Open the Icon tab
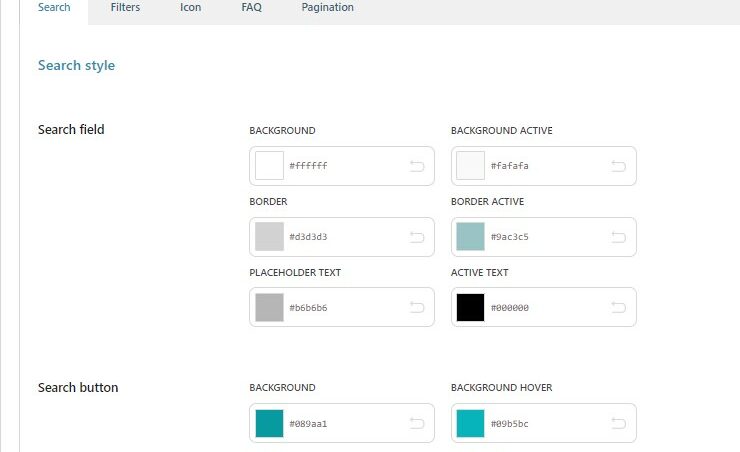Screen dimensions: 740x452 (190, 8)
